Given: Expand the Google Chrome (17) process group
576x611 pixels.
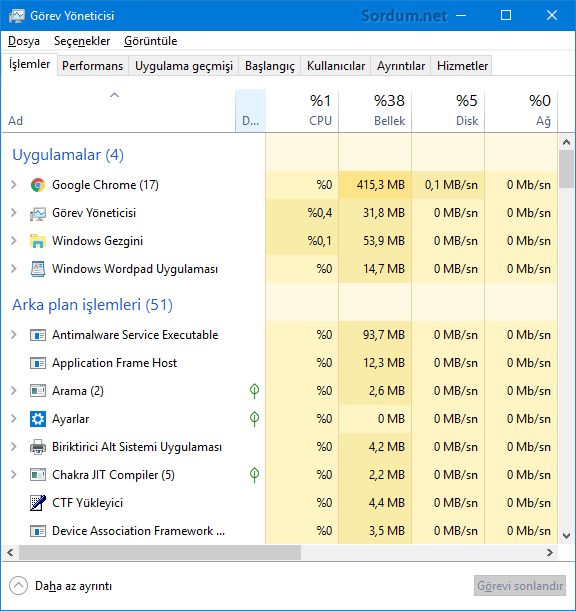Looking at the screenshot, I should tap(14, 185).
